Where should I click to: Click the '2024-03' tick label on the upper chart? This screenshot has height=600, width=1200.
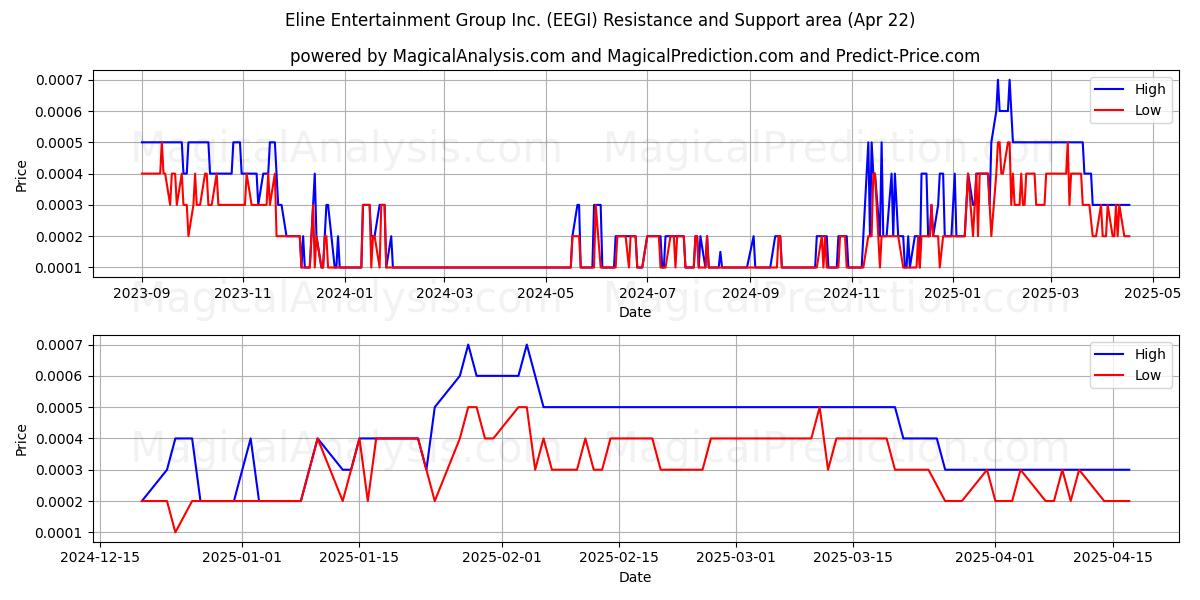444,294
